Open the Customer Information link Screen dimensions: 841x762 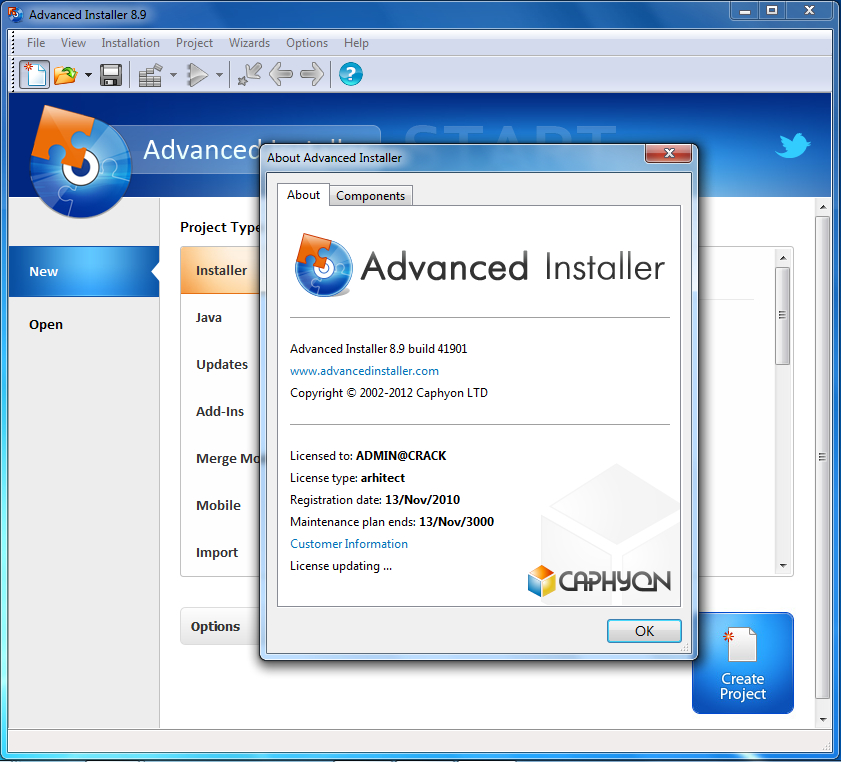[x=348, y=543]
